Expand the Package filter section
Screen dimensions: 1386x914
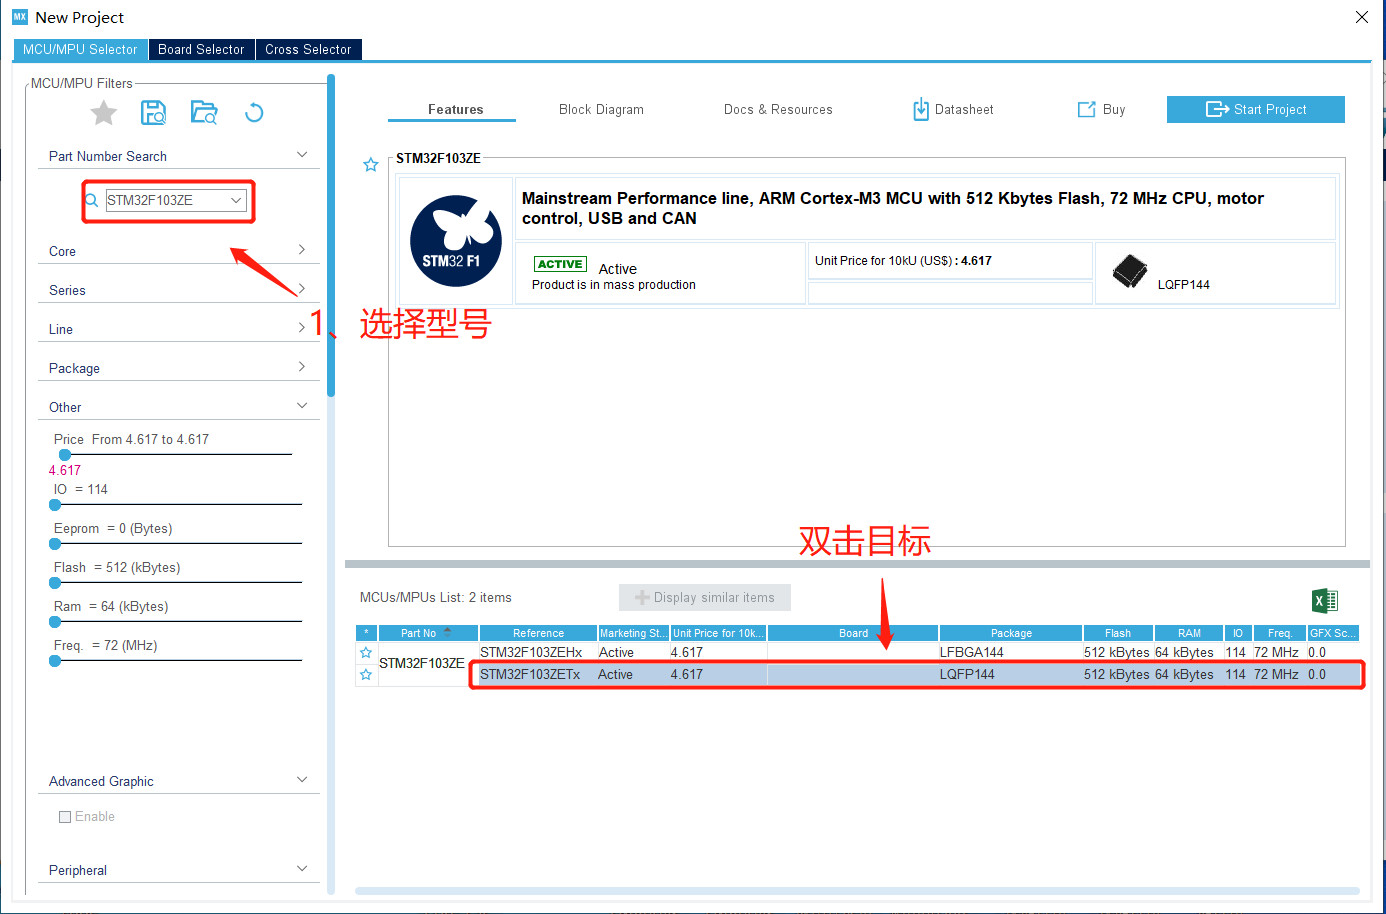click(x=302, y=367)
